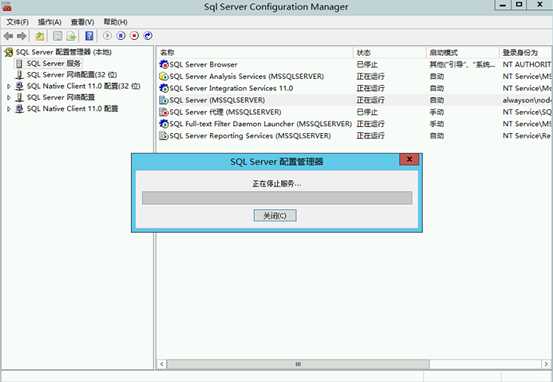
Task: Click the SQL Server 服务 tree node icon
Action: click(19, 64)
